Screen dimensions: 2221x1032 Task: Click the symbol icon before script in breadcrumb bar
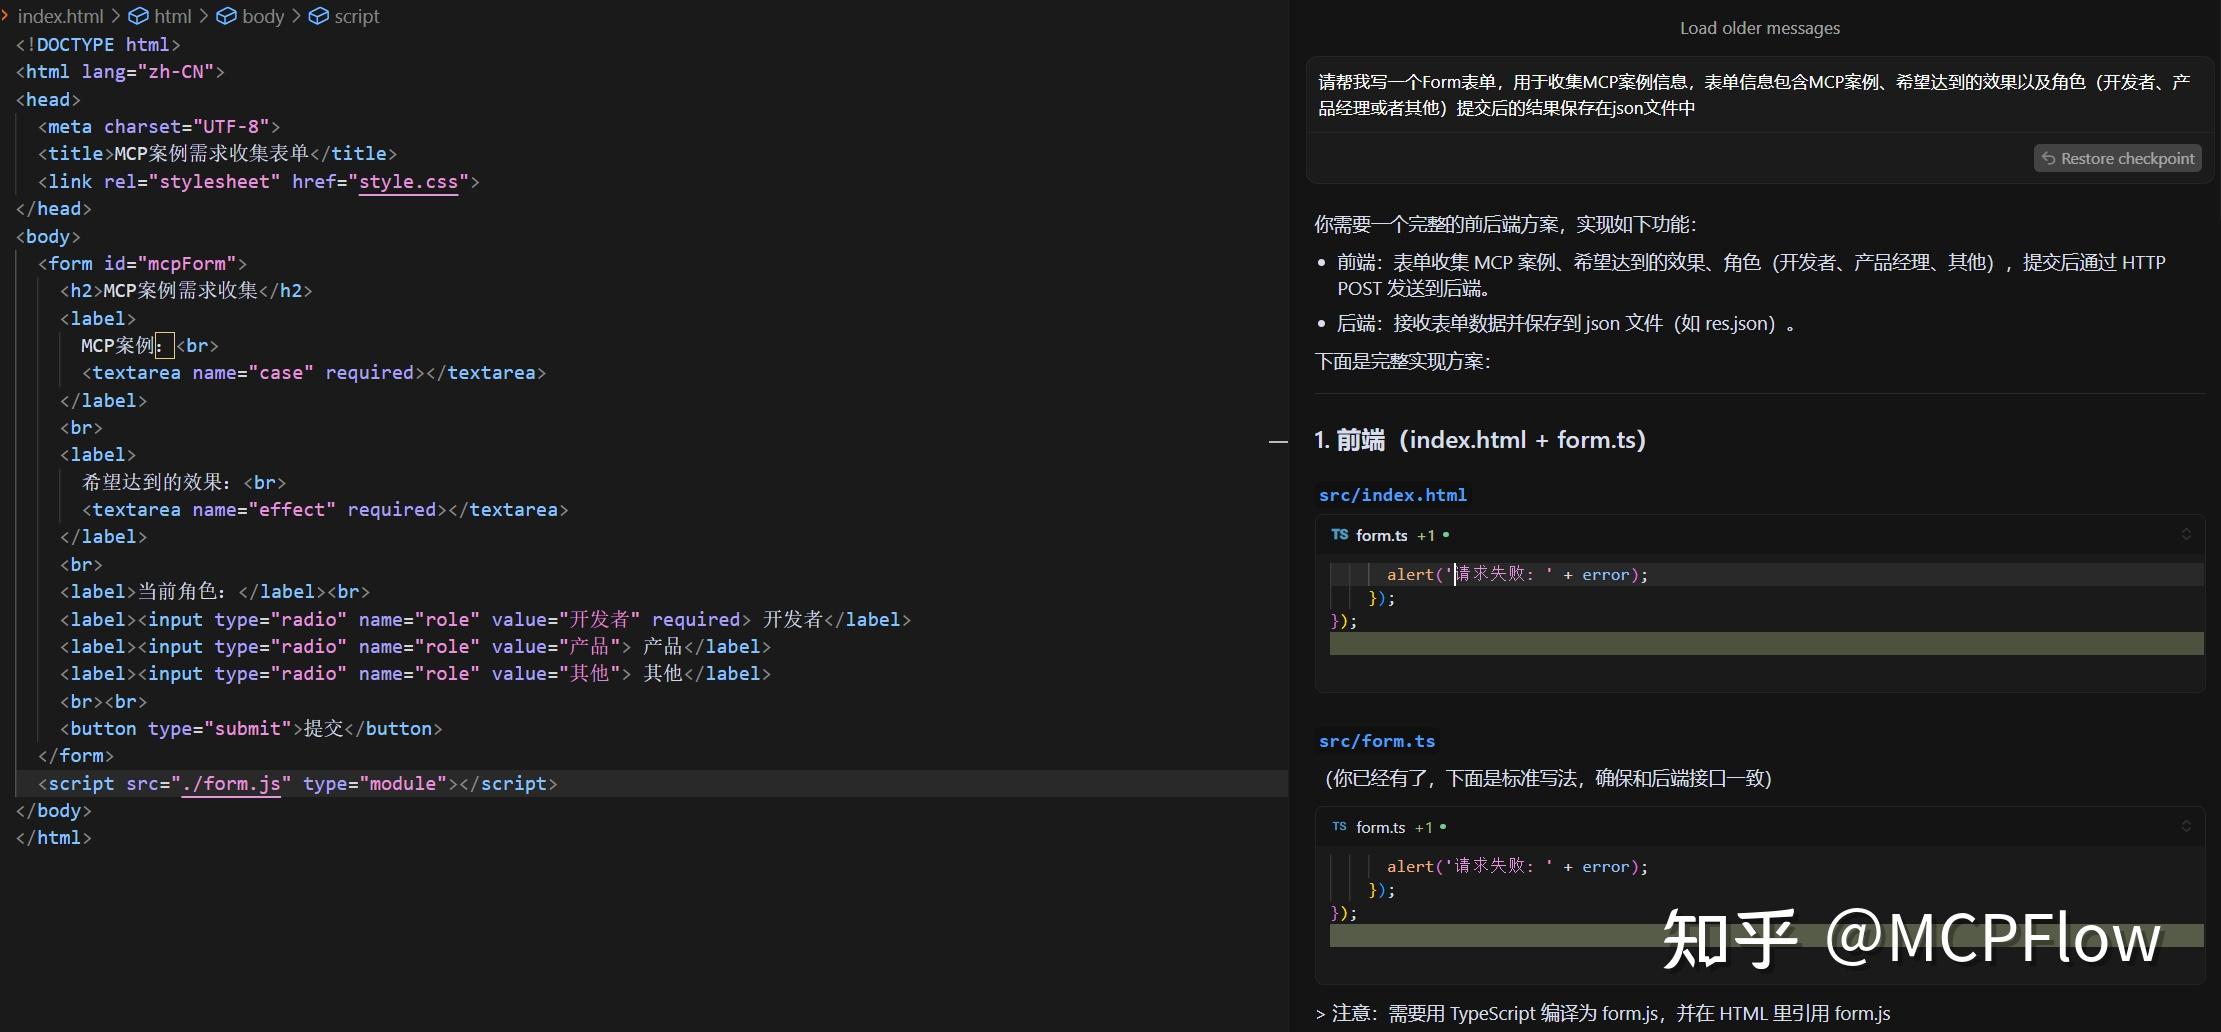(x=318, y=16)
